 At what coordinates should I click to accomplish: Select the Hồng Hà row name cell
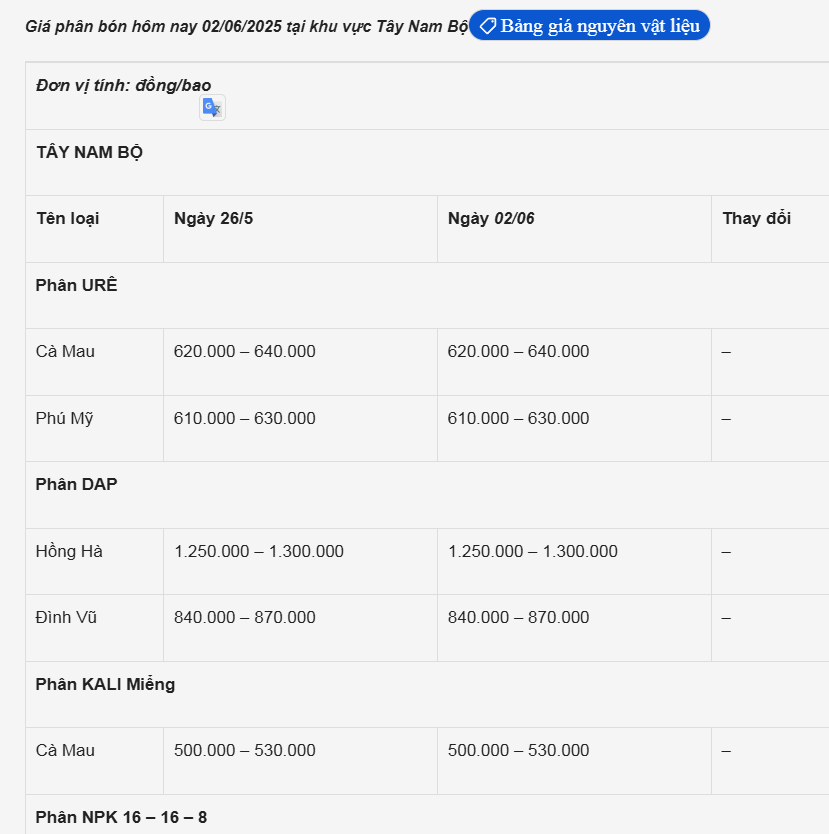(x=69, y=551)
